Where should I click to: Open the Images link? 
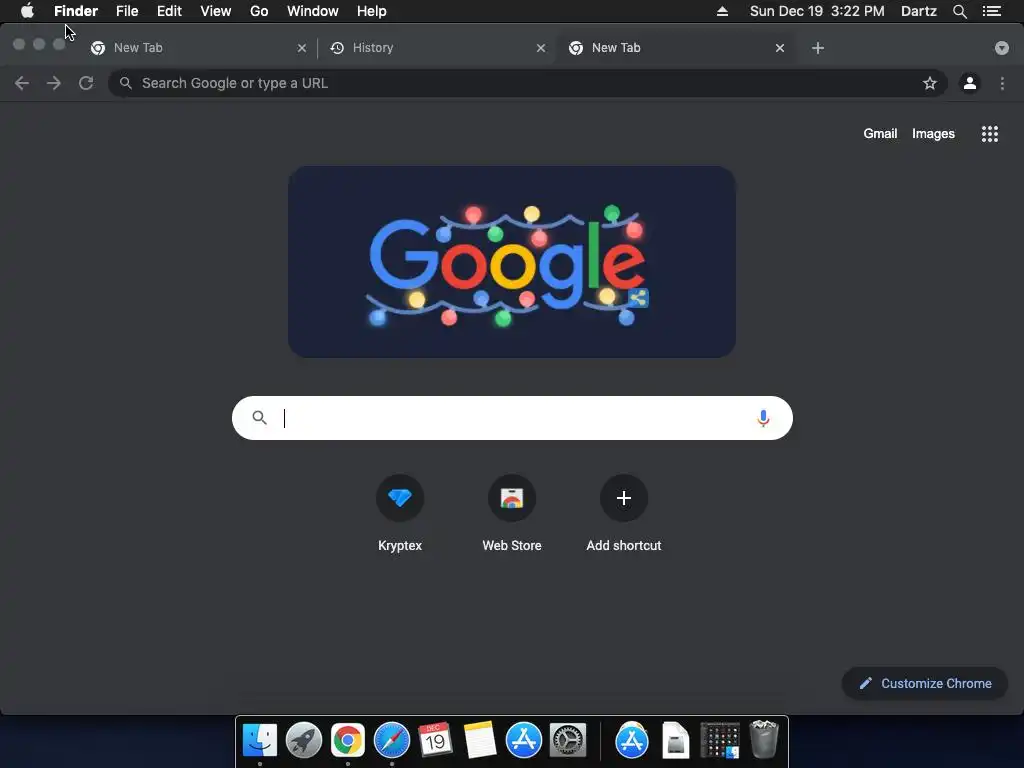[933, 133]
